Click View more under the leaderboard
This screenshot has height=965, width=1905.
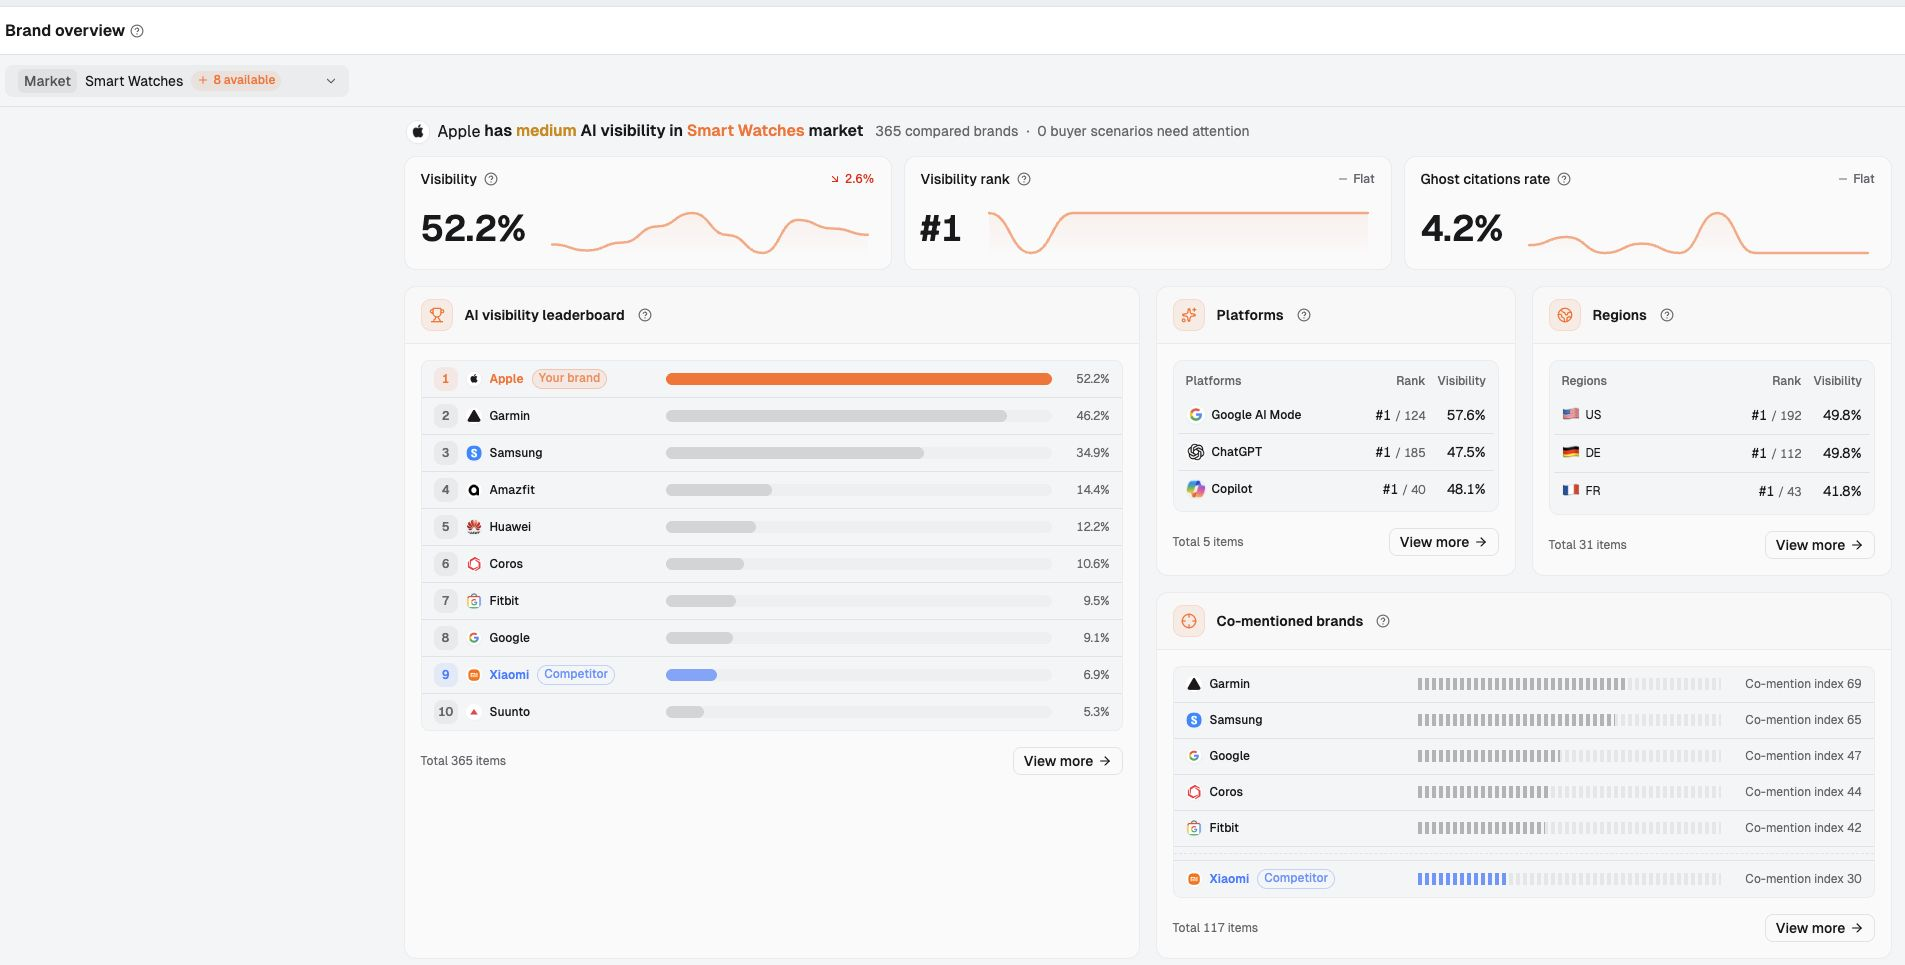pos(1067,761)
